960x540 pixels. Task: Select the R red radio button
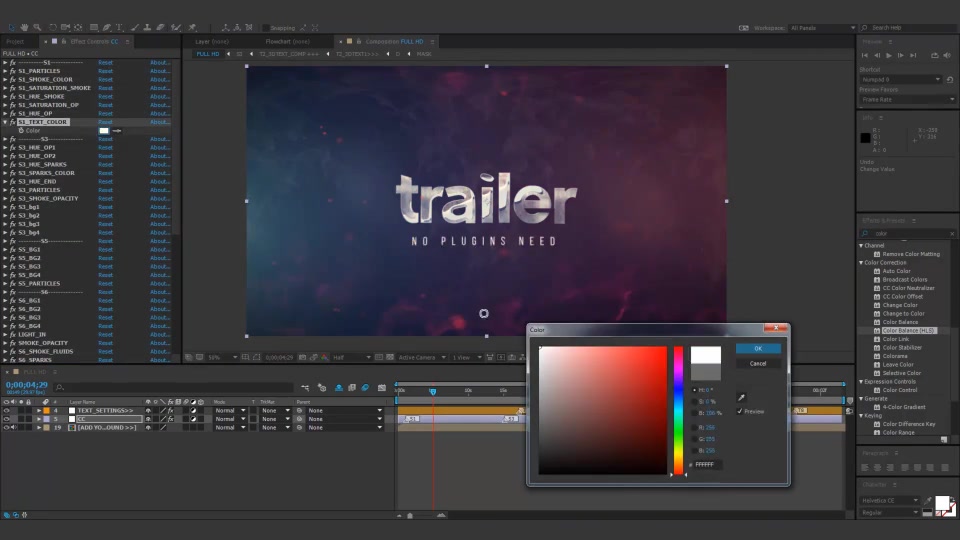[x=694, y=427]
